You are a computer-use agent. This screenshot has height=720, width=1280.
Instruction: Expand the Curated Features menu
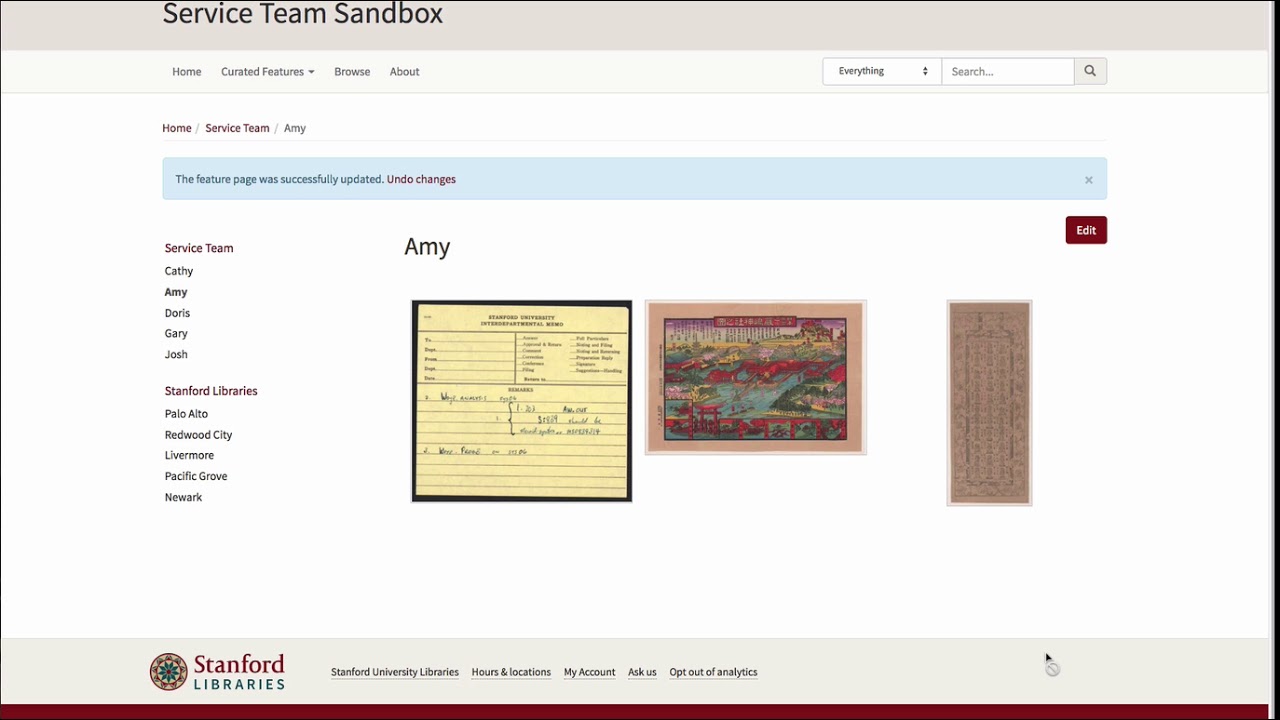click(267, 72)
